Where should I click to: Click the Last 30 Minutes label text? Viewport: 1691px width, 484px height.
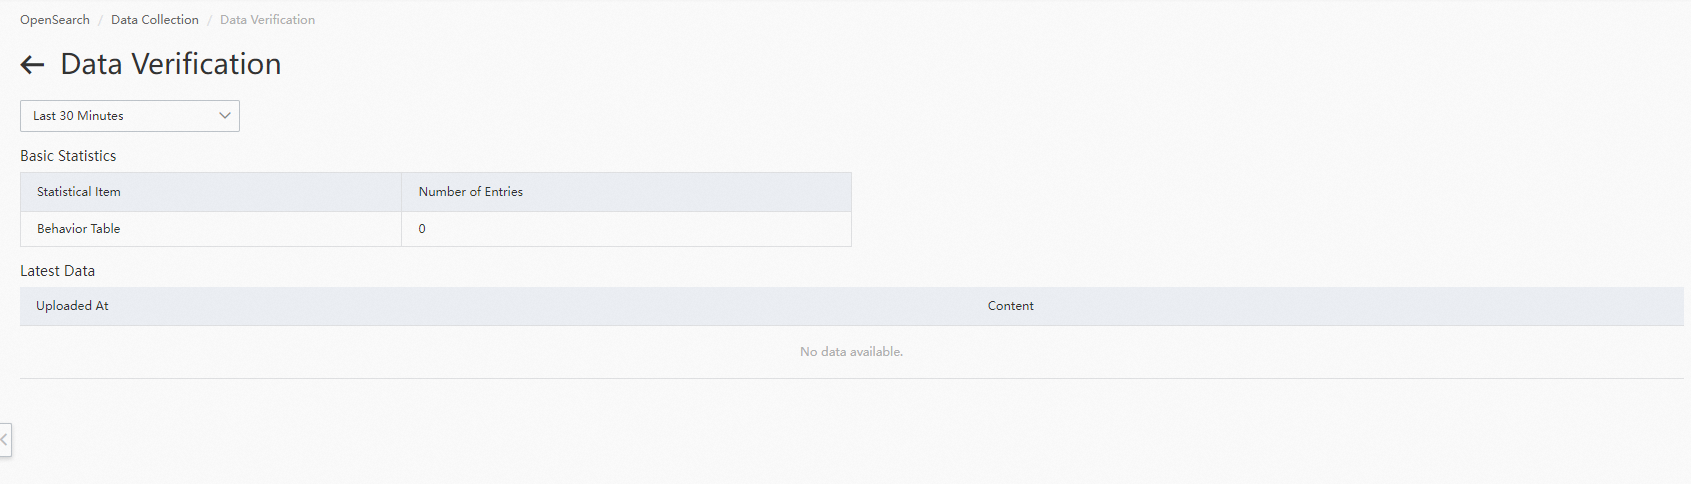78,116
